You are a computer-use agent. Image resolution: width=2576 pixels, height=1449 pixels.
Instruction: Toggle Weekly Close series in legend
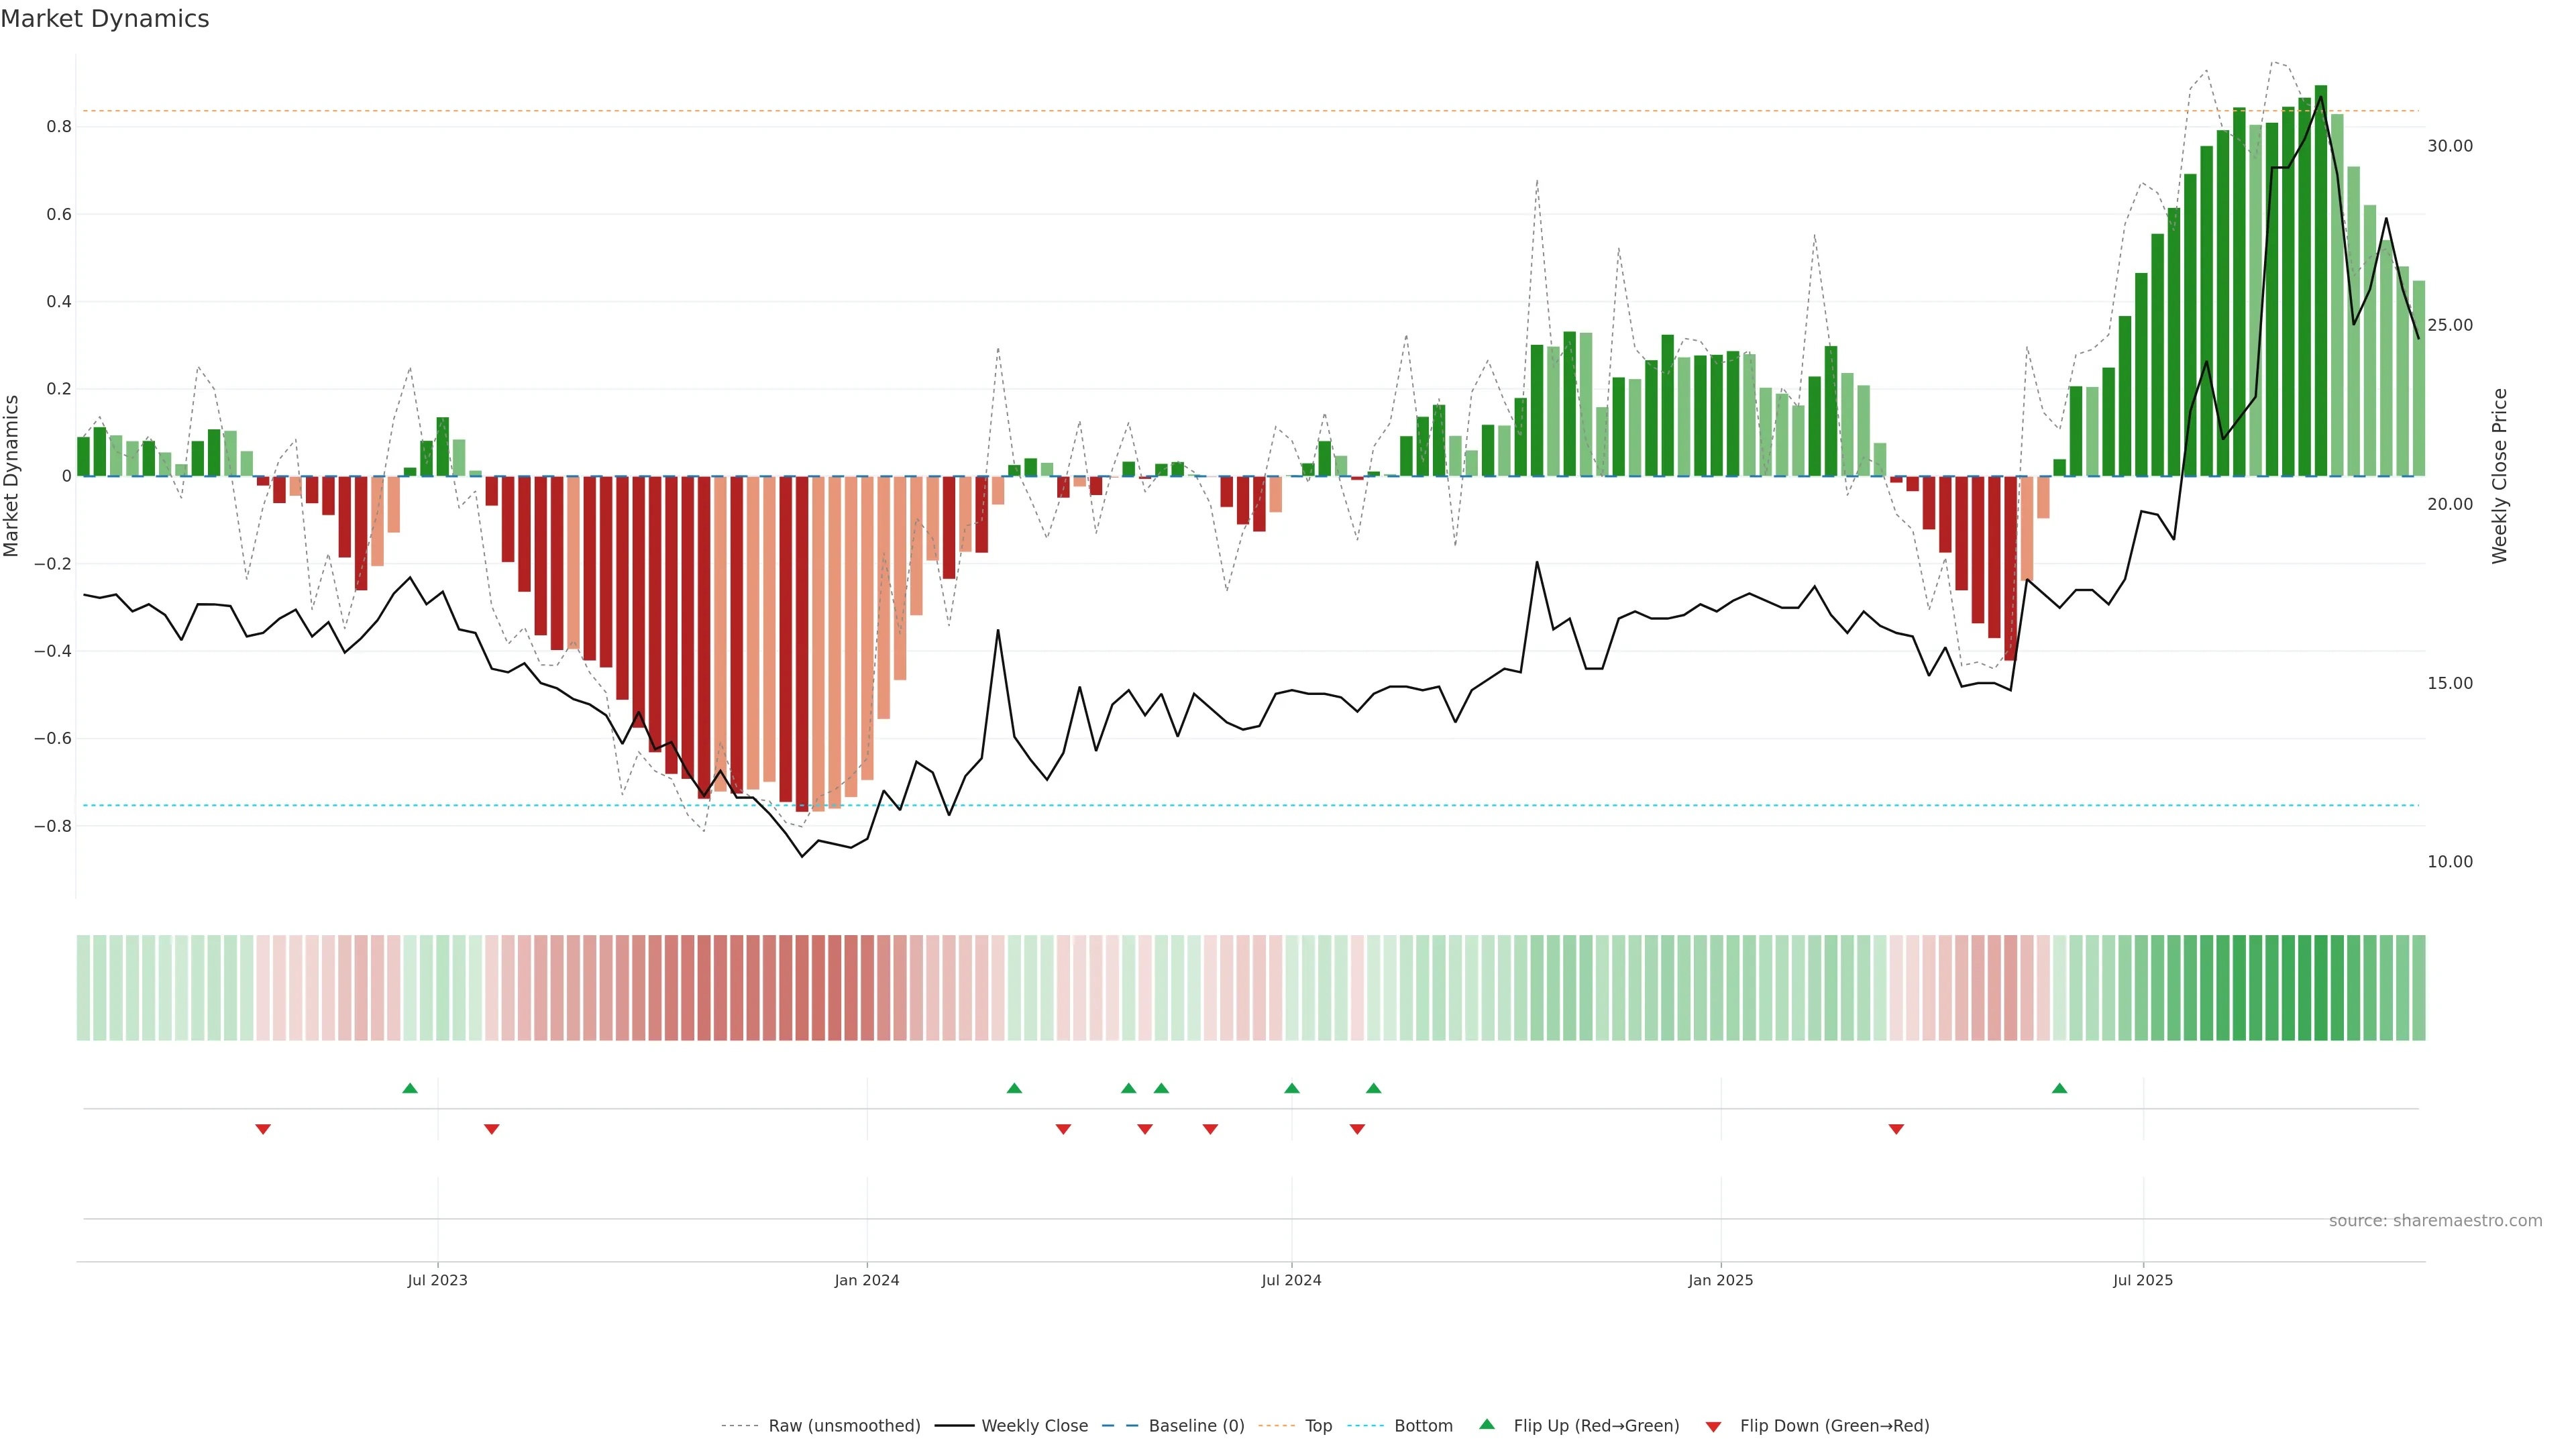(1034, 1425)
